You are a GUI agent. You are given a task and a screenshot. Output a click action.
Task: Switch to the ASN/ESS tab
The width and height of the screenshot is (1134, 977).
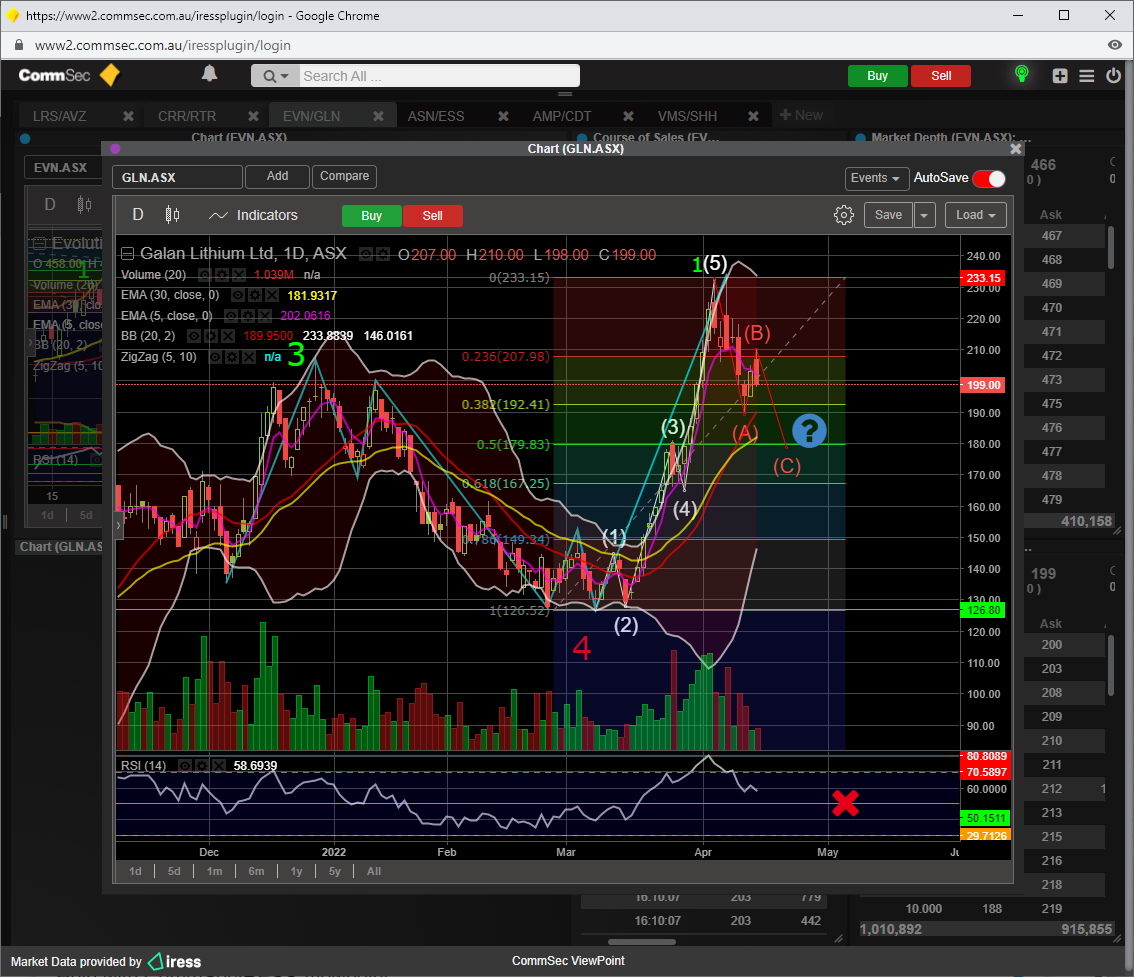click(436, 116)
